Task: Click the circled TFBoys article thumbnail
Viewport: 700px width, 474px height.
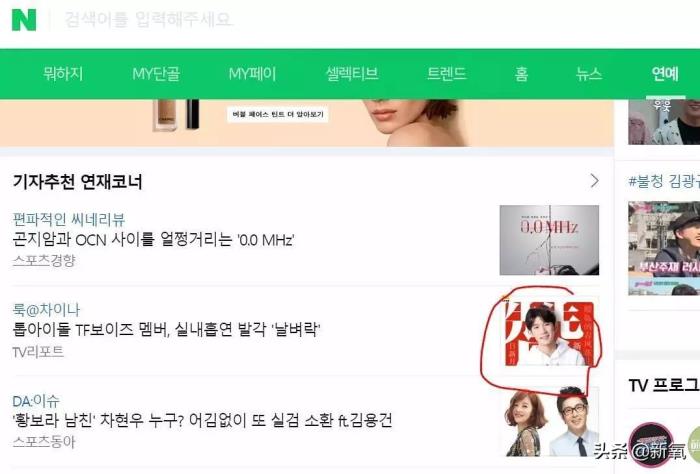Action: (550, 333)
